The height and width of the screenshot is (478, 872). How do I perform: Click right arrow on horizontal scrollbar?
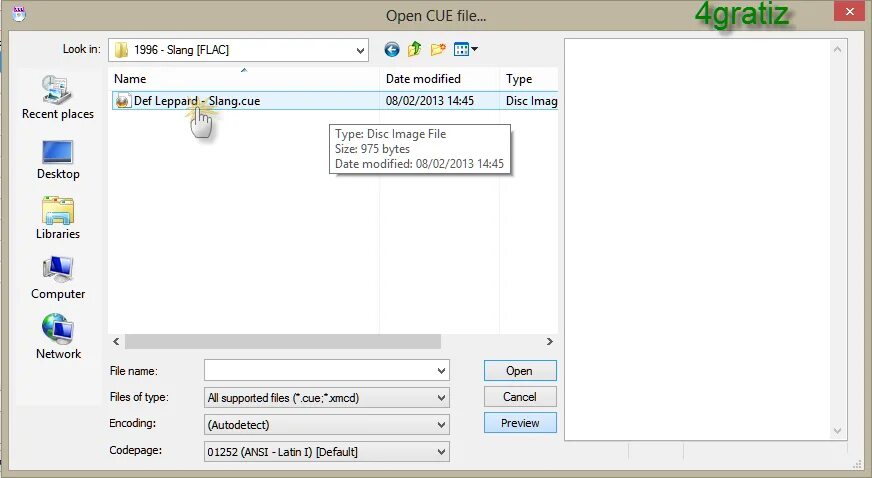click(549, 341)
